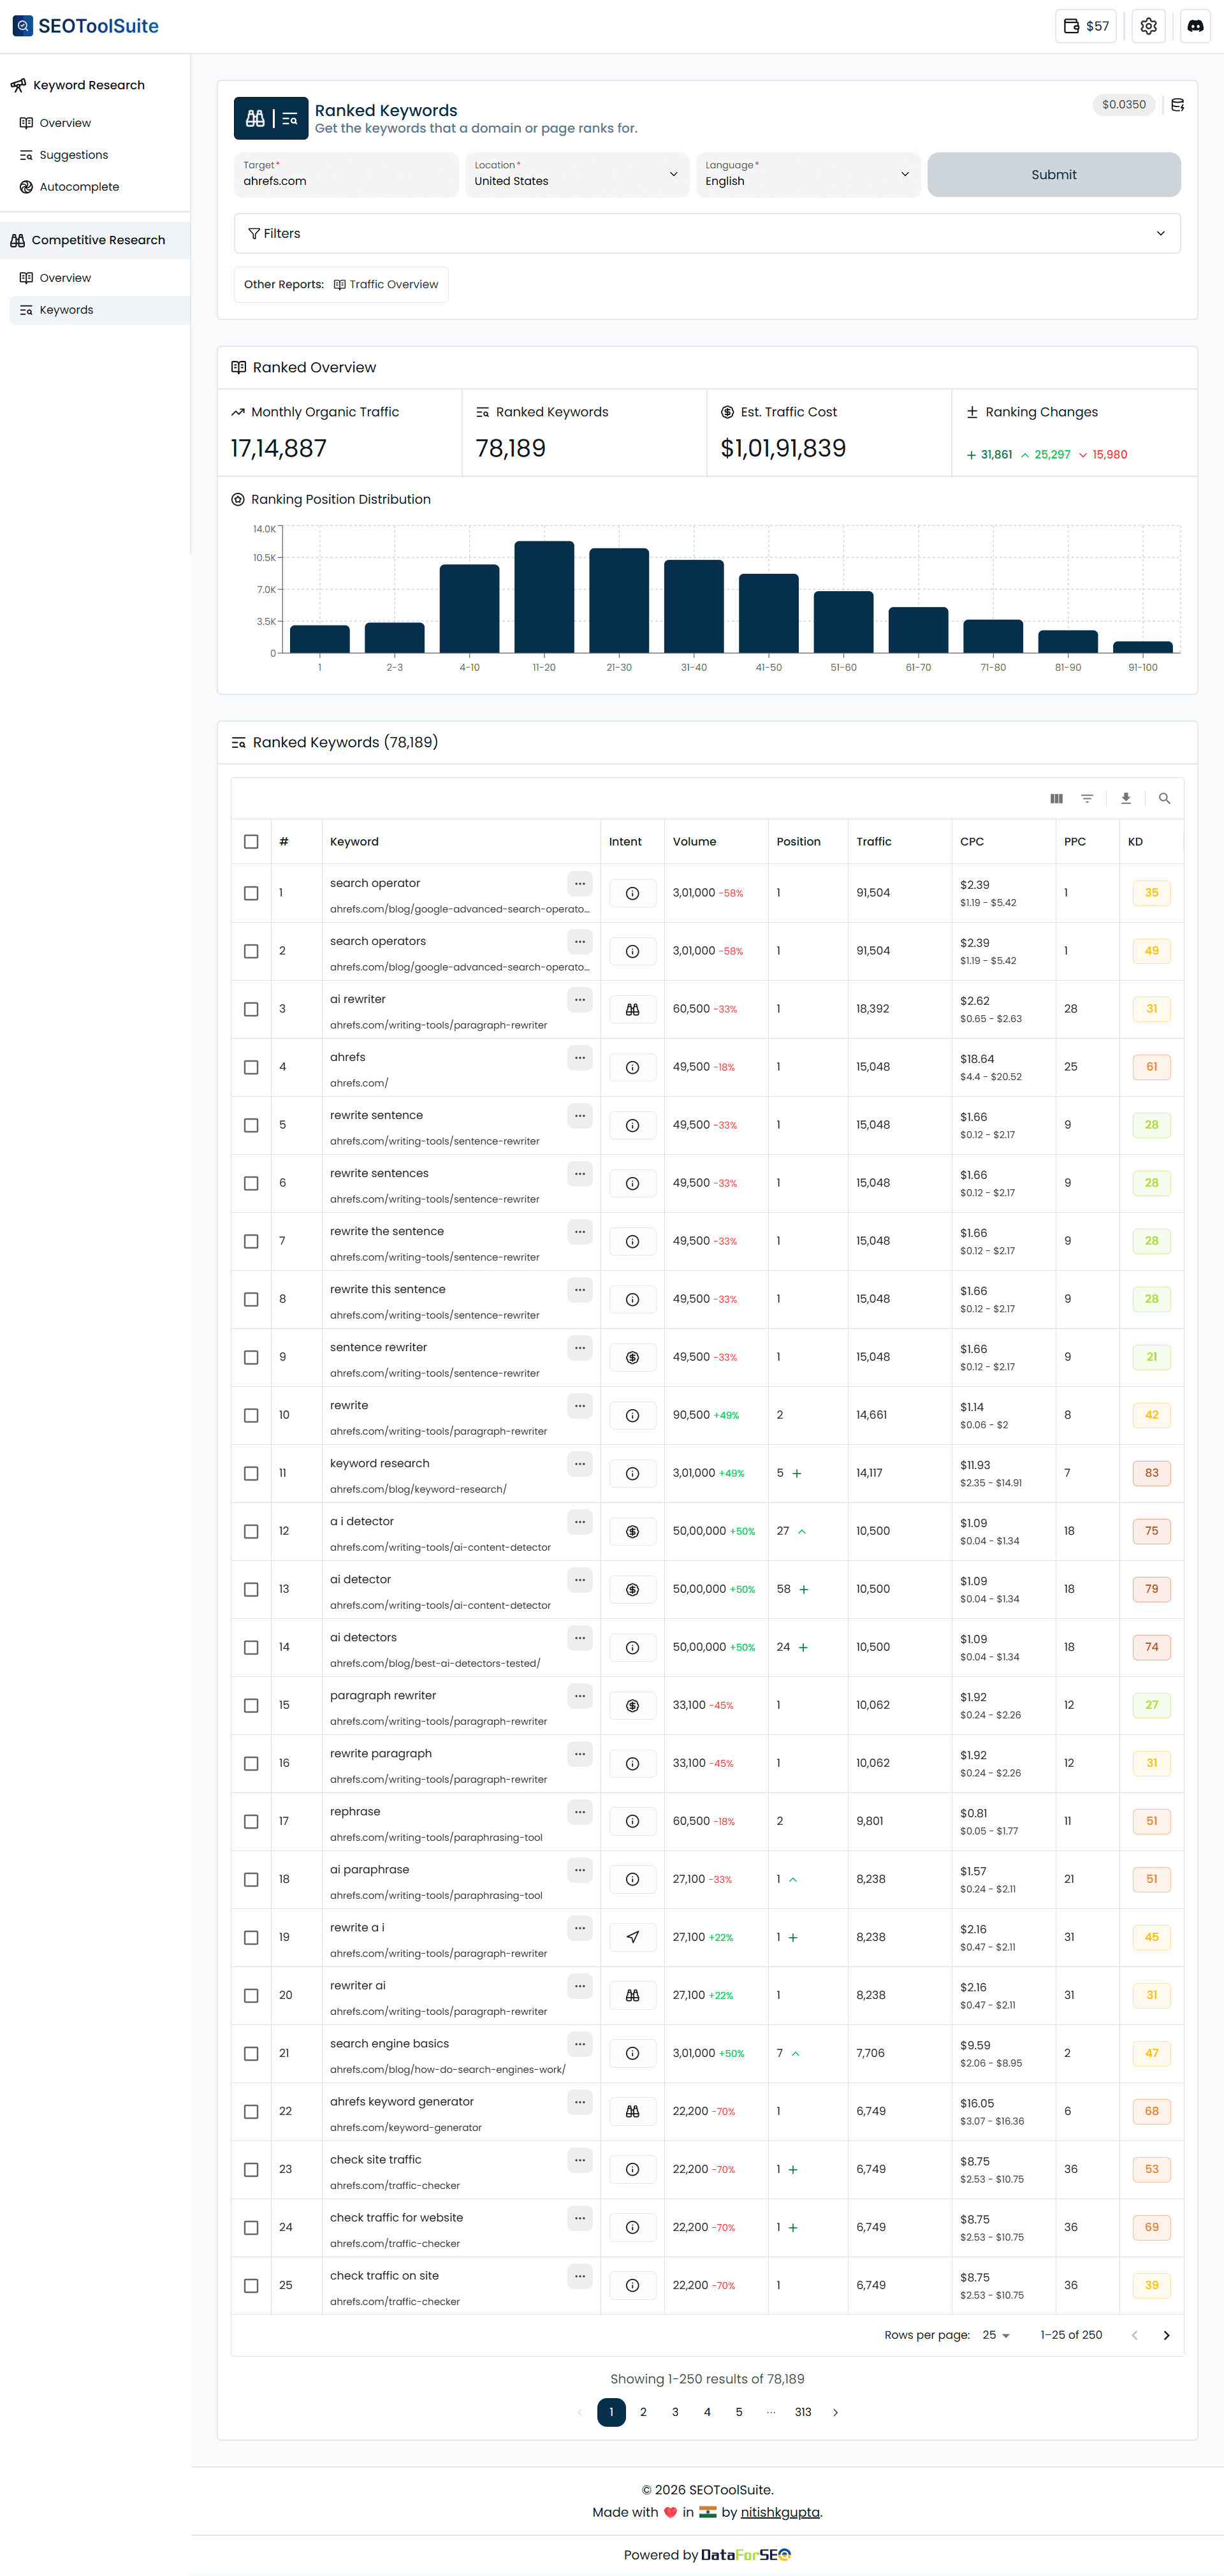1224x2576 pixels.
Task: Jump to page 313 in pagination
Action: (x=803, y=2412)
